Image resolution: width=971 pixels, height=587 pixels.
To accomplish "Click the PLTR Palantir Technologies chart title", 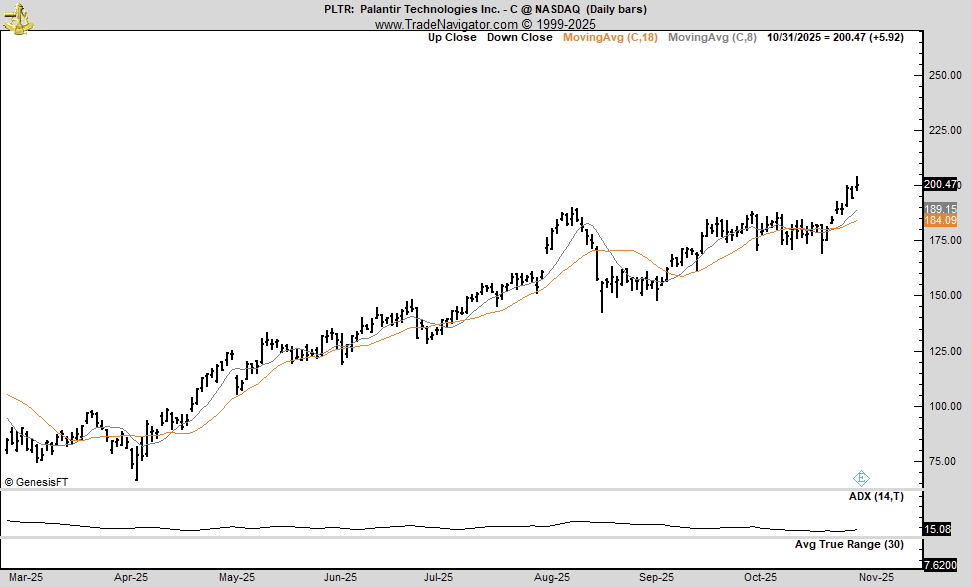I will coord(485,9).
